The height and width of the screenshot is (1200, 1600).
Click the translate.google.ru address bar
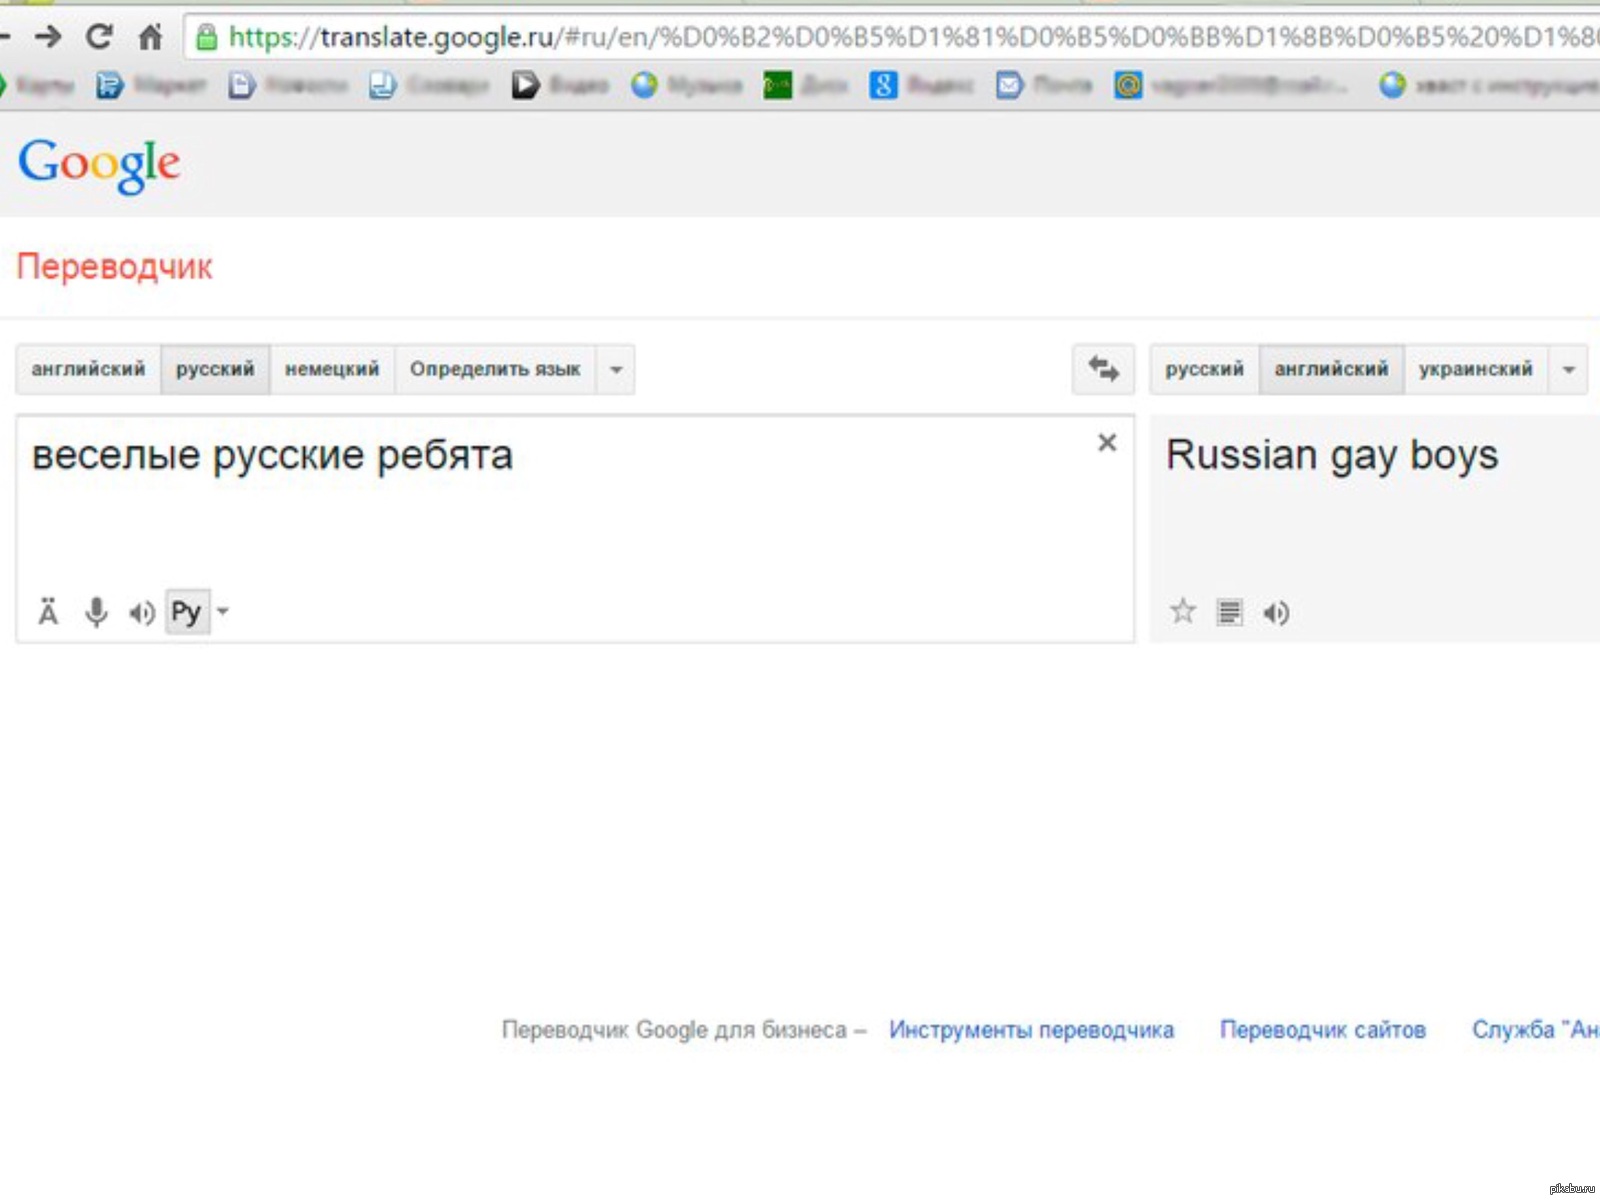[x=892, y=37]
